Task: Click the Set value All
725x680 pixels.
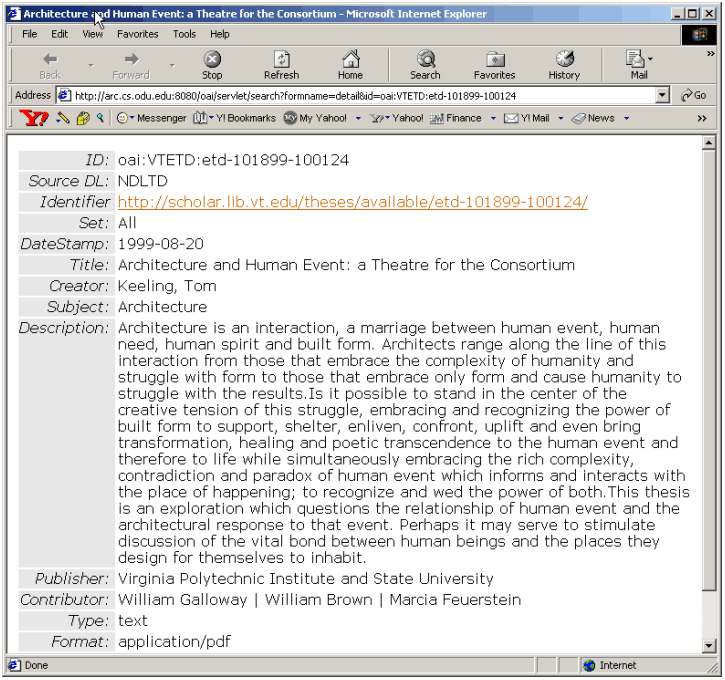Action: pyautogui.click(x=127, y=223)
